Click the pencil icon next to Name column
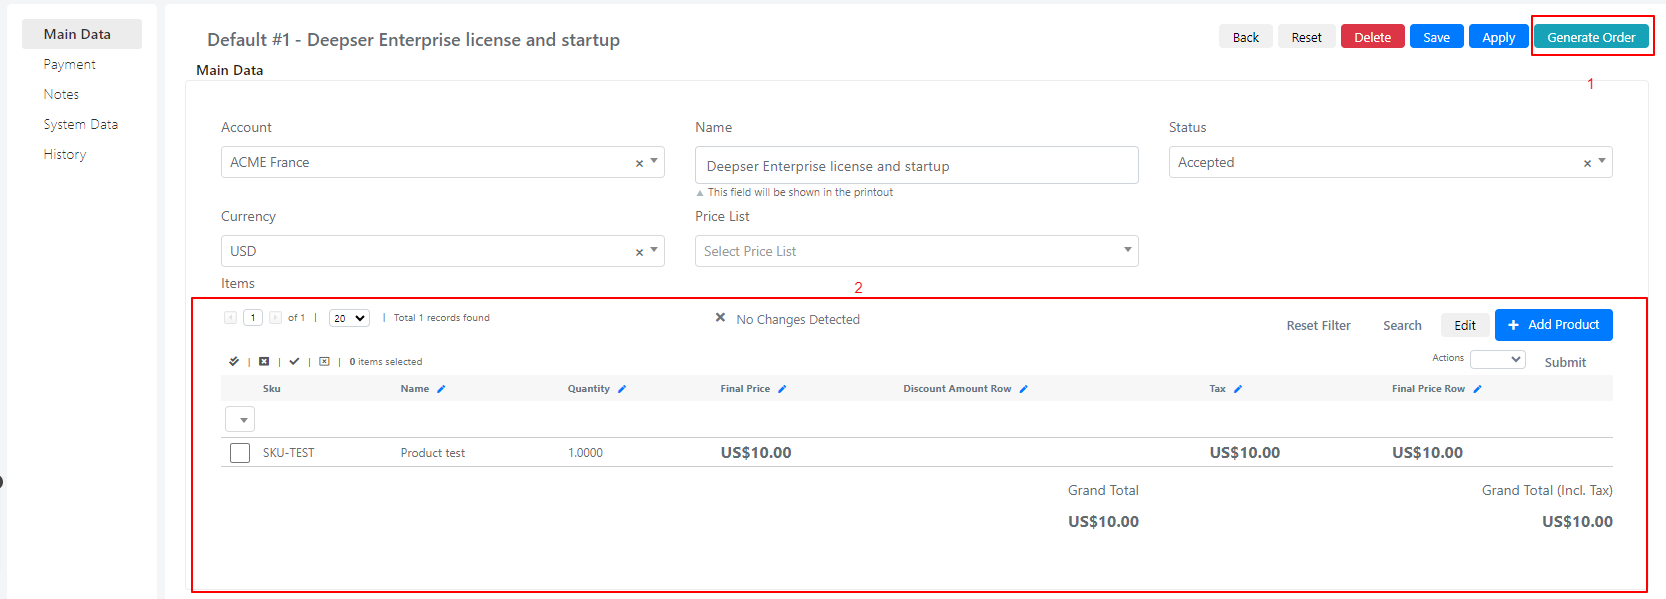The height and width of the screenshot is (599, 1666). pyautogui.click(x=441, y=389)
